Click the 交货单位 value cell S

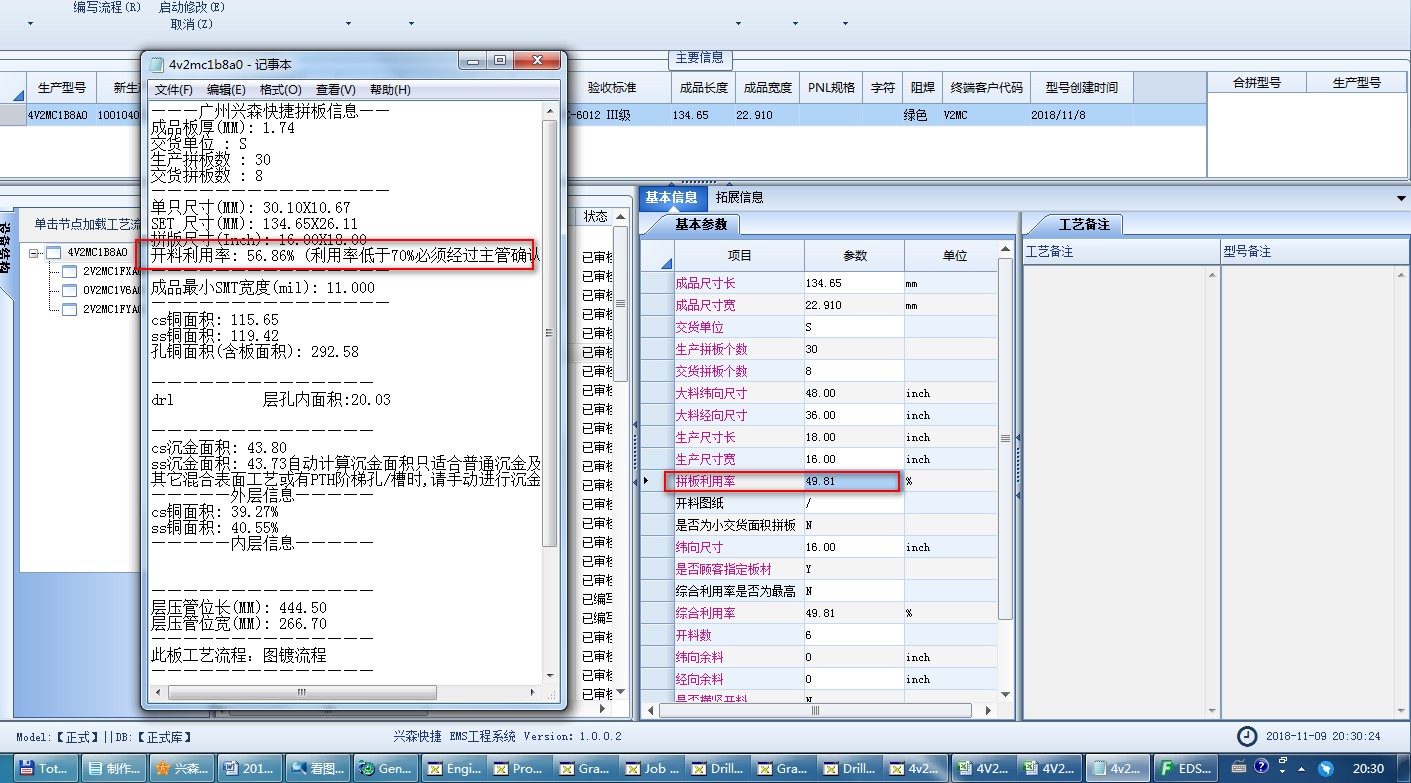point(853,327)
